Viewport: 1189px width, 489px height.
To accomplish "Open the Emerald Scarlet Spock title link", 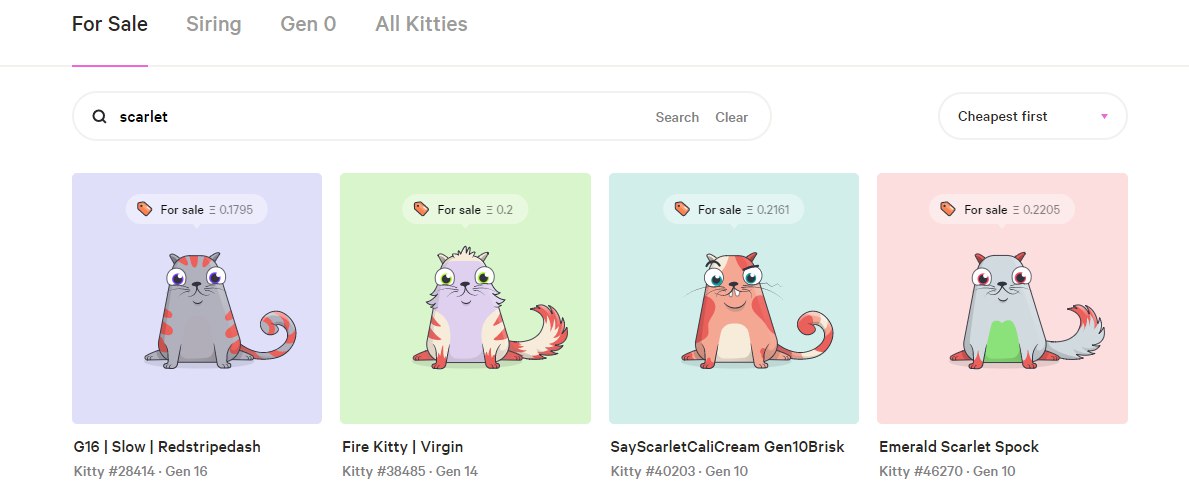I will coord(958,447).
